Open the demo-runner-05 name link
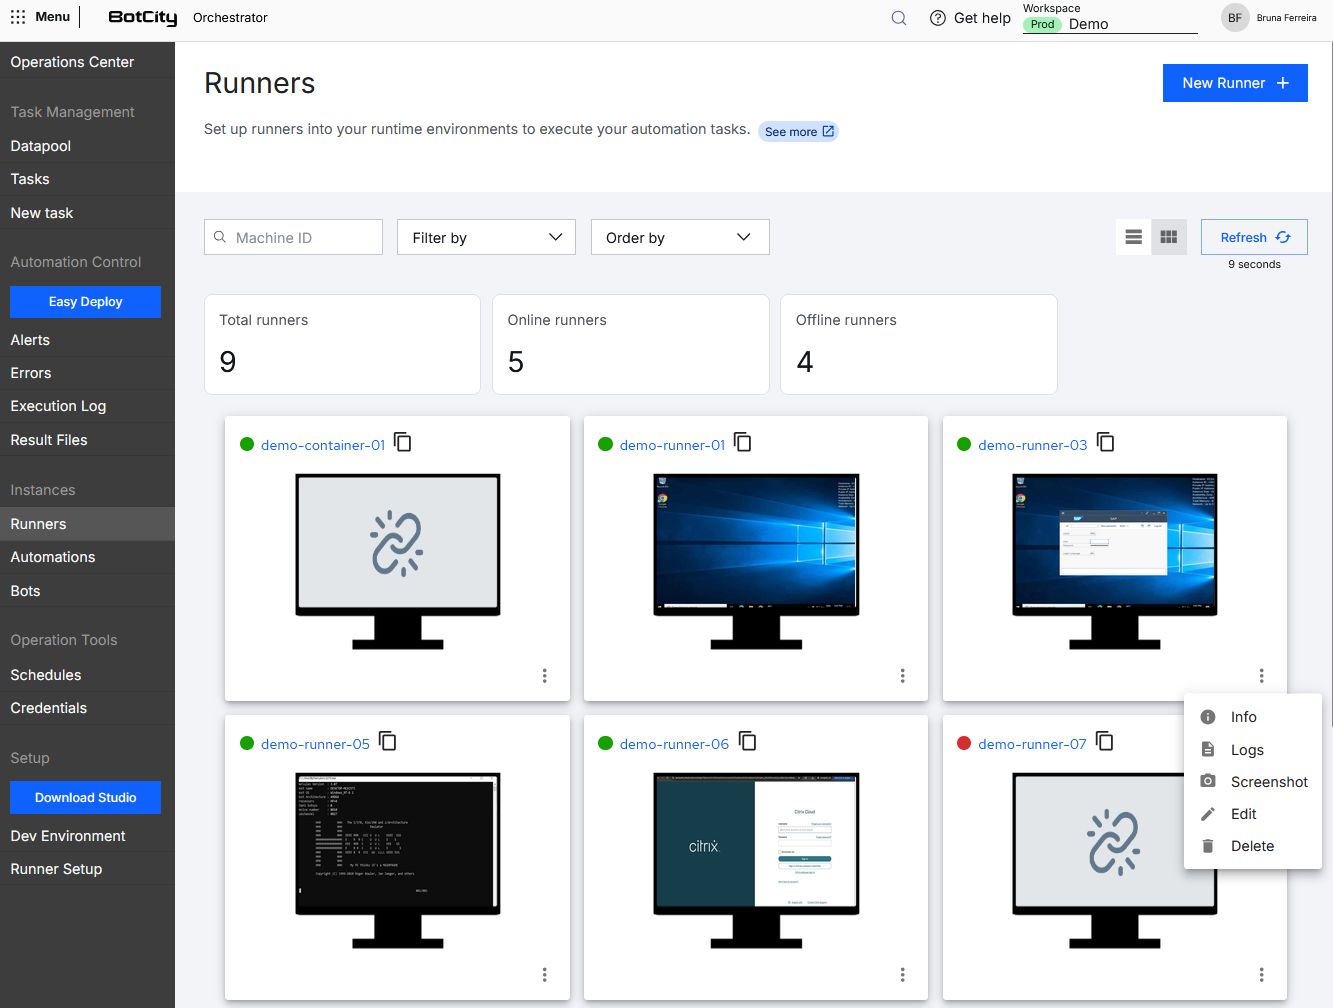Screen dimensions: 1333x1008 [315, 744]
